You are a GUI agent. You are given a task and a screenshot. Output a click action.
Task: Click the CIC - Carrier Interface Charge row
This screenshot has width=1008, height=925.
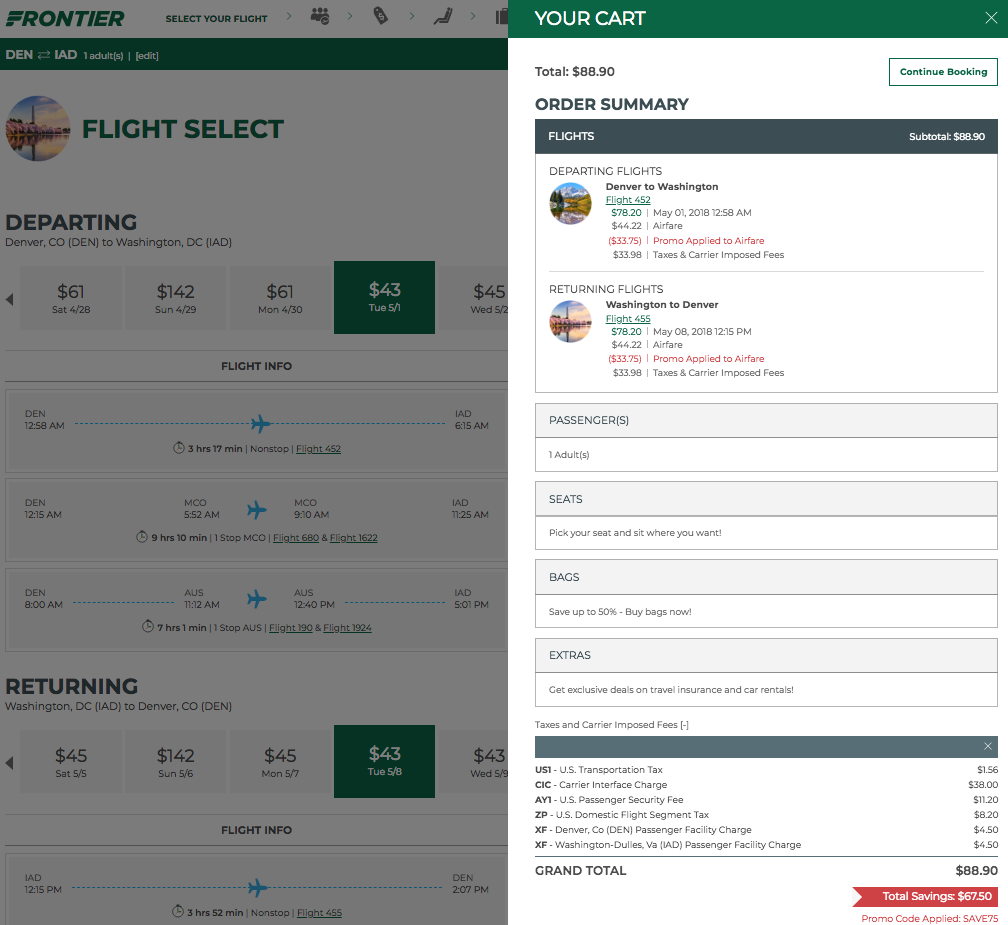(766, 785)
